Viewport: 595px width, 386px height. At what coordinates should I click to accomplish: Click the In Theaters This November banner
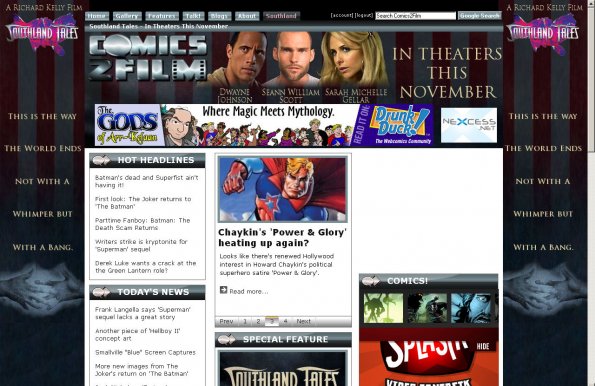[447, 73]
